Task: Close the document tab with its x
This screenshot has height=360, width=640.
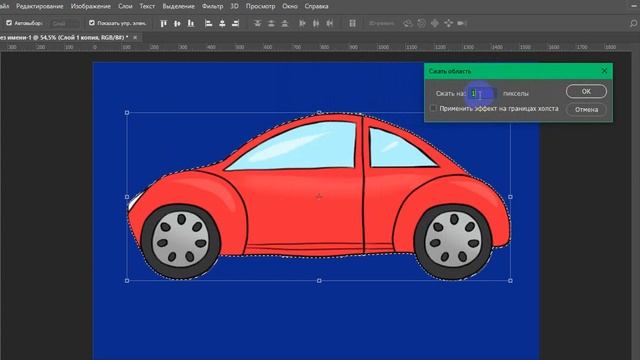Action: pyautogui.click(x=135, y=38)
